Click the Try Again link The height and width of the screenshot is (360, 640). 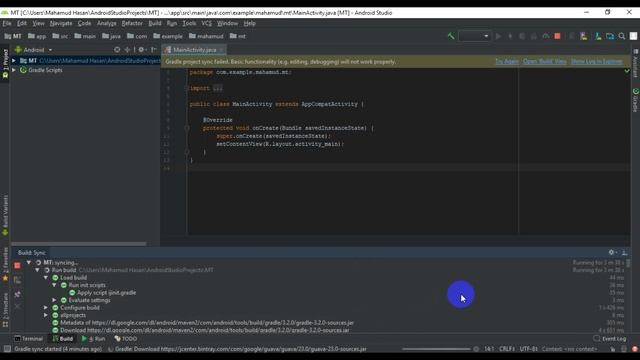pyautogui.click(x=507, y=62)
